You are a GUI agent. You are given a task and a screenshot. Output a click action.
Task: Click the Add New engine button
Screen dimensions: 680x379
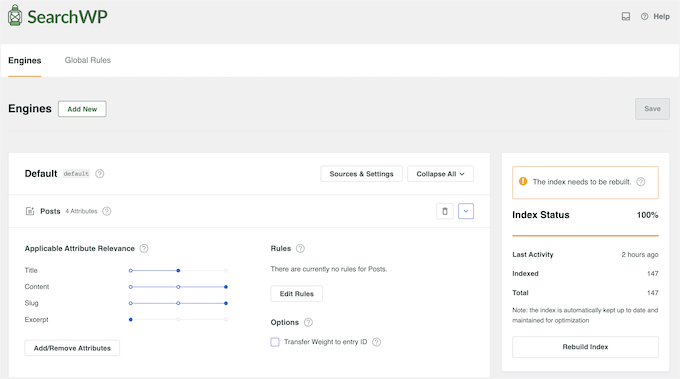(82, 109)
